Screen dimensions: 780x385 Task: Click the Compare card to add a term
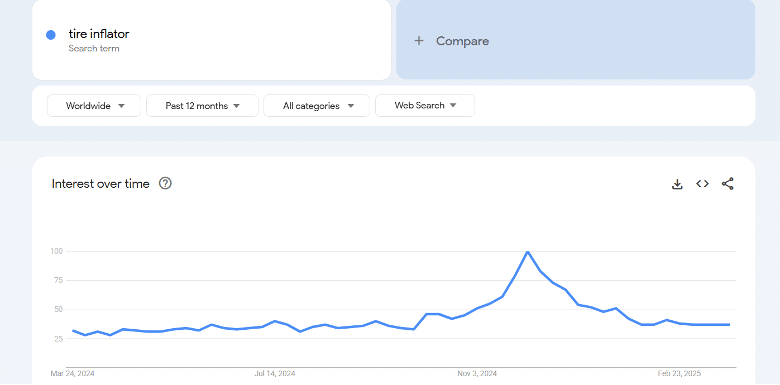[576, 39]
